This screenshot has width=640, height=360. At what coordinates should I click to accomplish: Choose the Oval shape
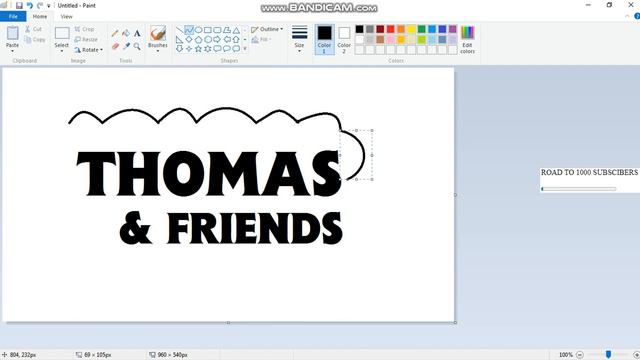point(198,30)
